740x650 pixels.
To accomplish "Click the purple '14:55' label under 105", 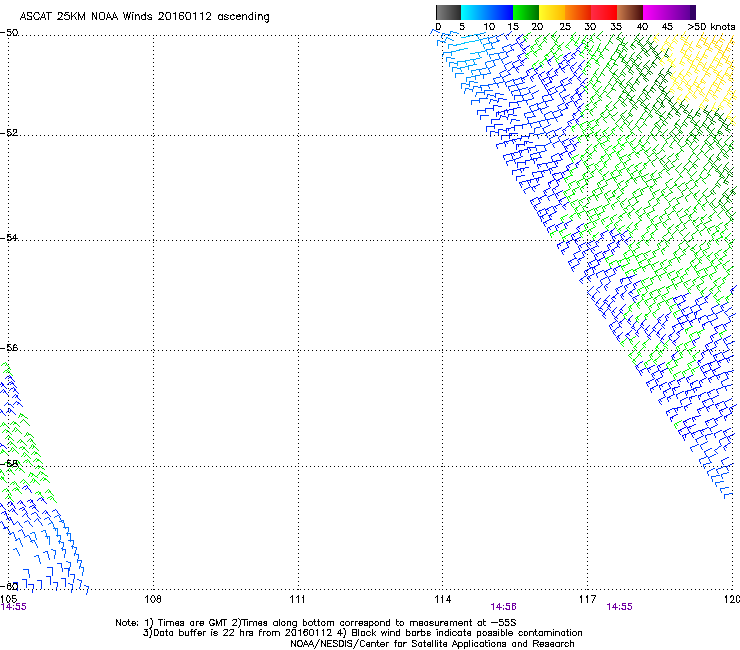I will coord(14,607).
